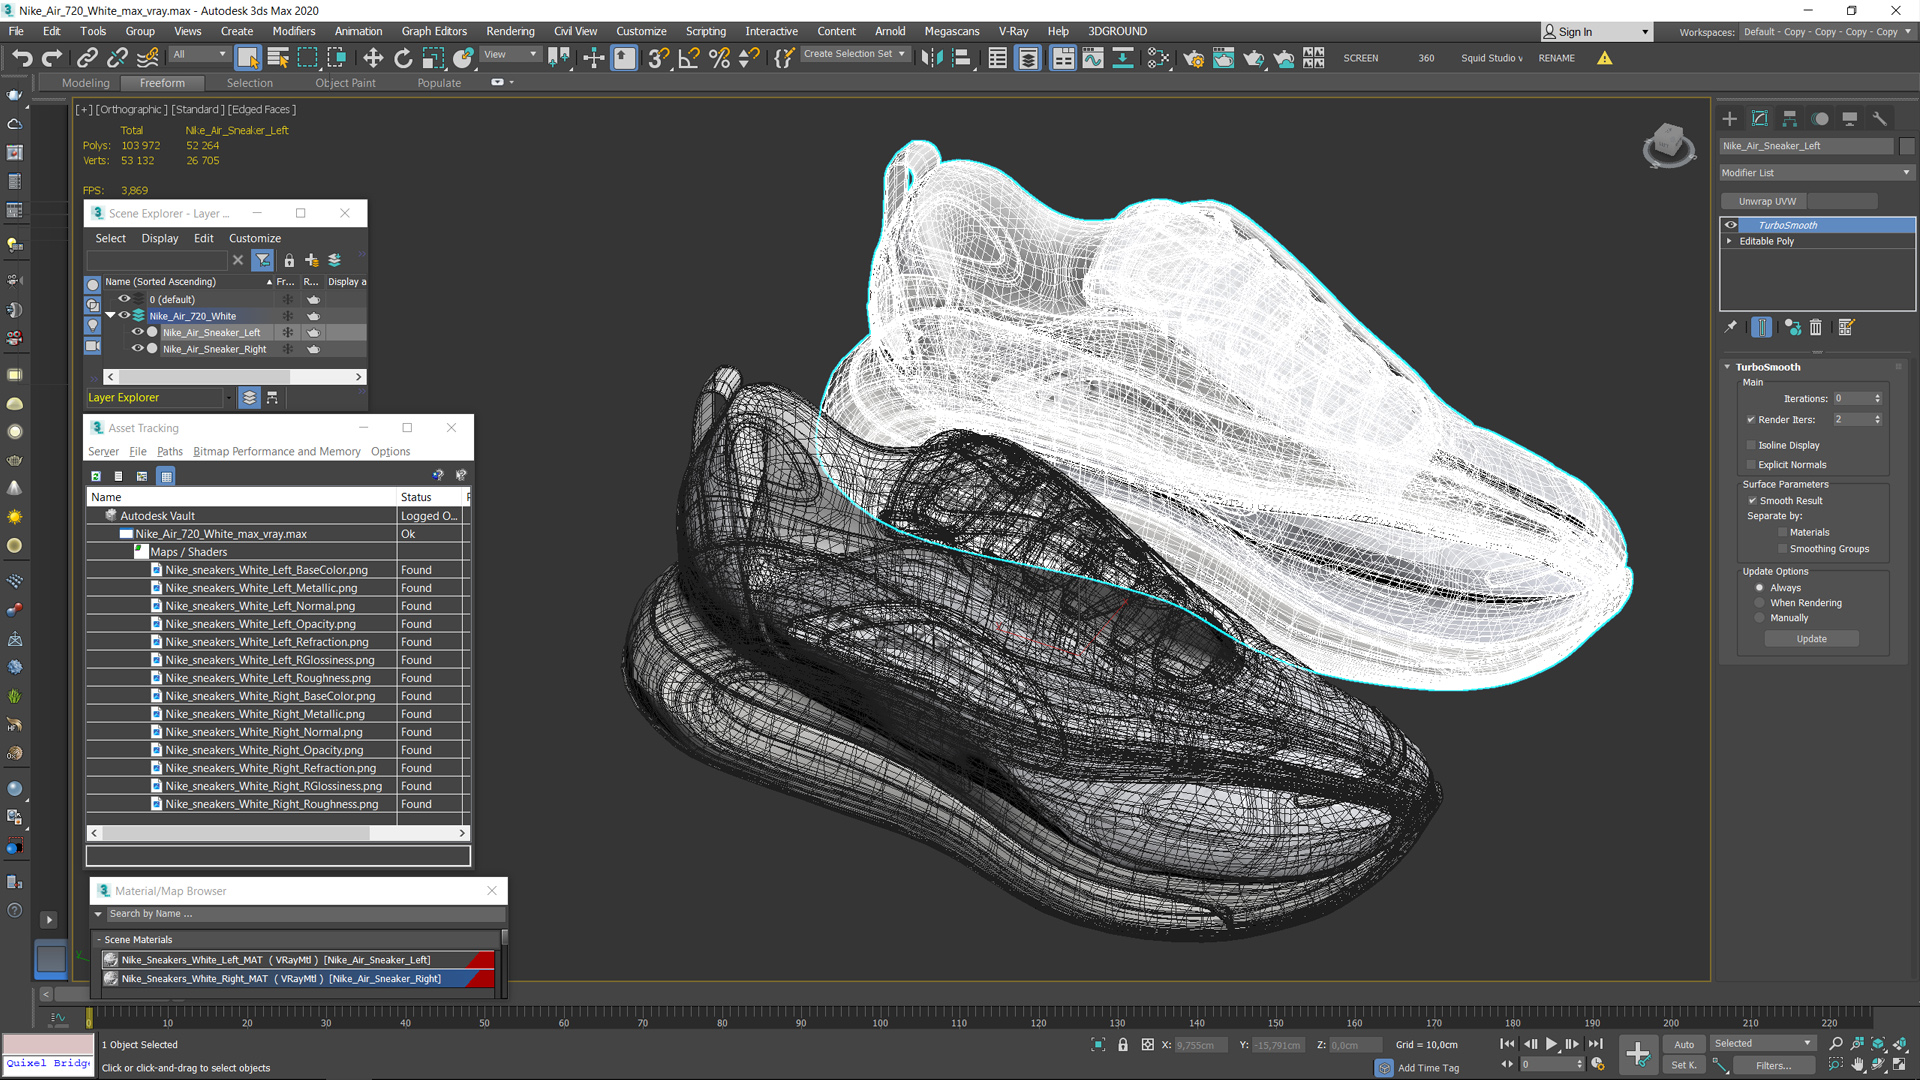The width and height of the screenshot is (1920, 1080).
Task: Toggle the Auto key button
Action: 1684,1045
